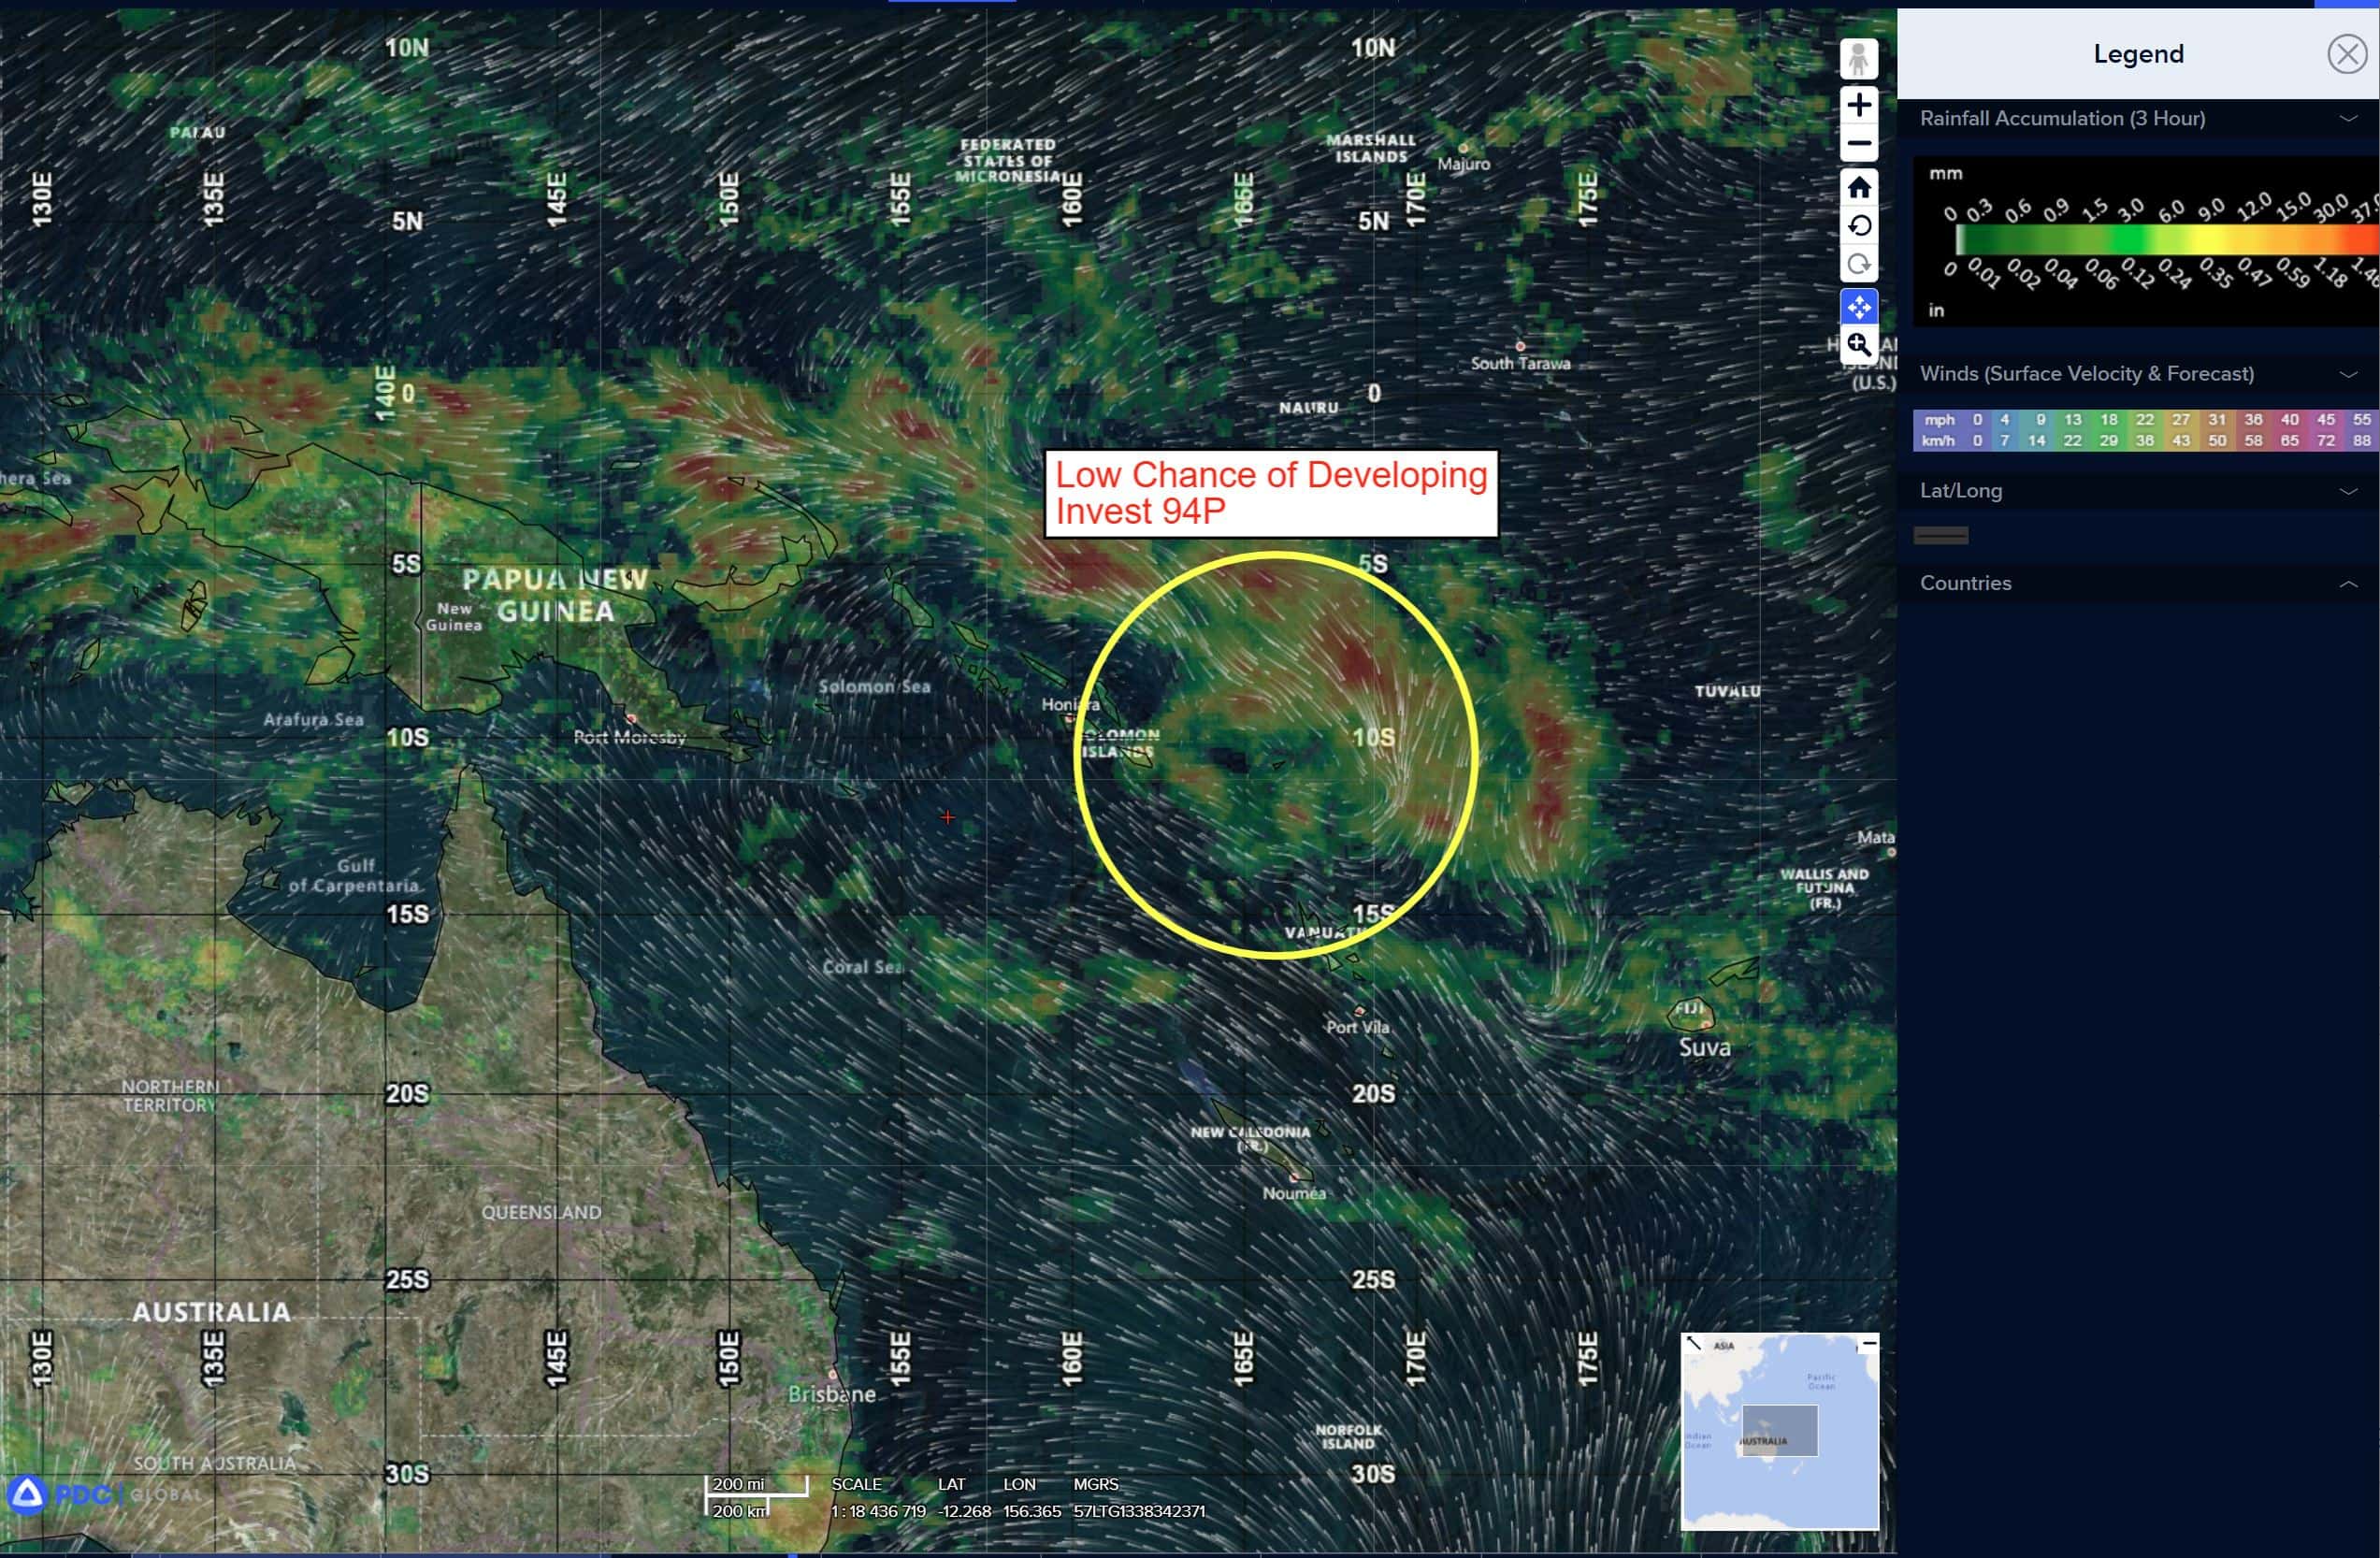
Task: Click the Invest 94P annotation label
Action: click(x=1270, y=493)
